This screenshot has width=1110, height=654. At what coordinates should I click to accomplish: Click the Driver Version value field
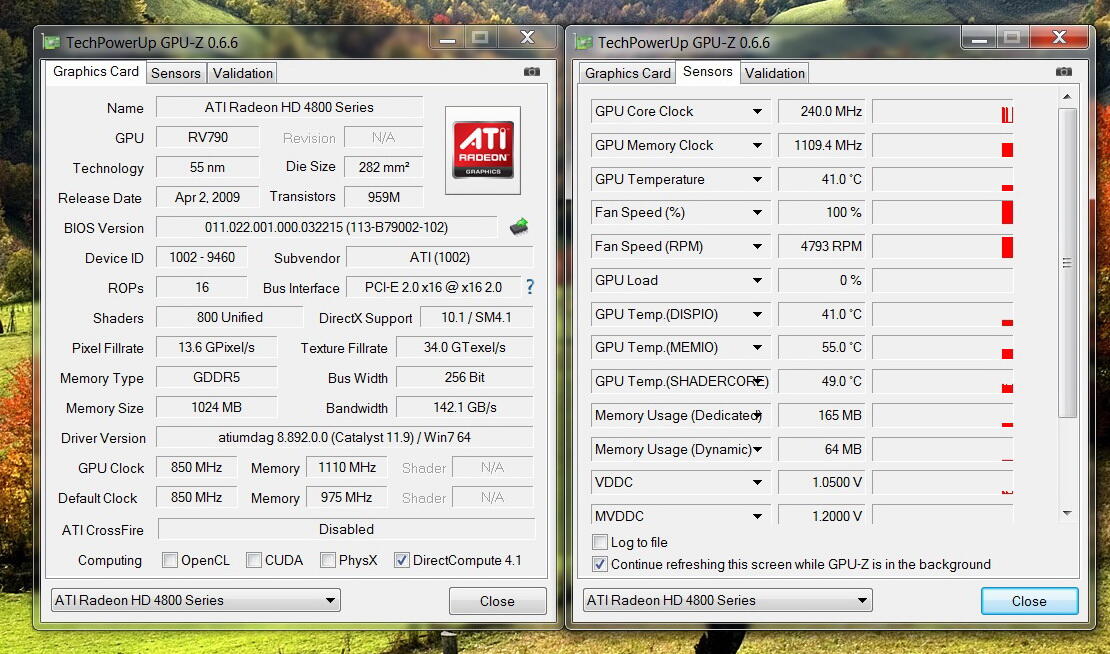pyautogui.click(x=344, y=437)
